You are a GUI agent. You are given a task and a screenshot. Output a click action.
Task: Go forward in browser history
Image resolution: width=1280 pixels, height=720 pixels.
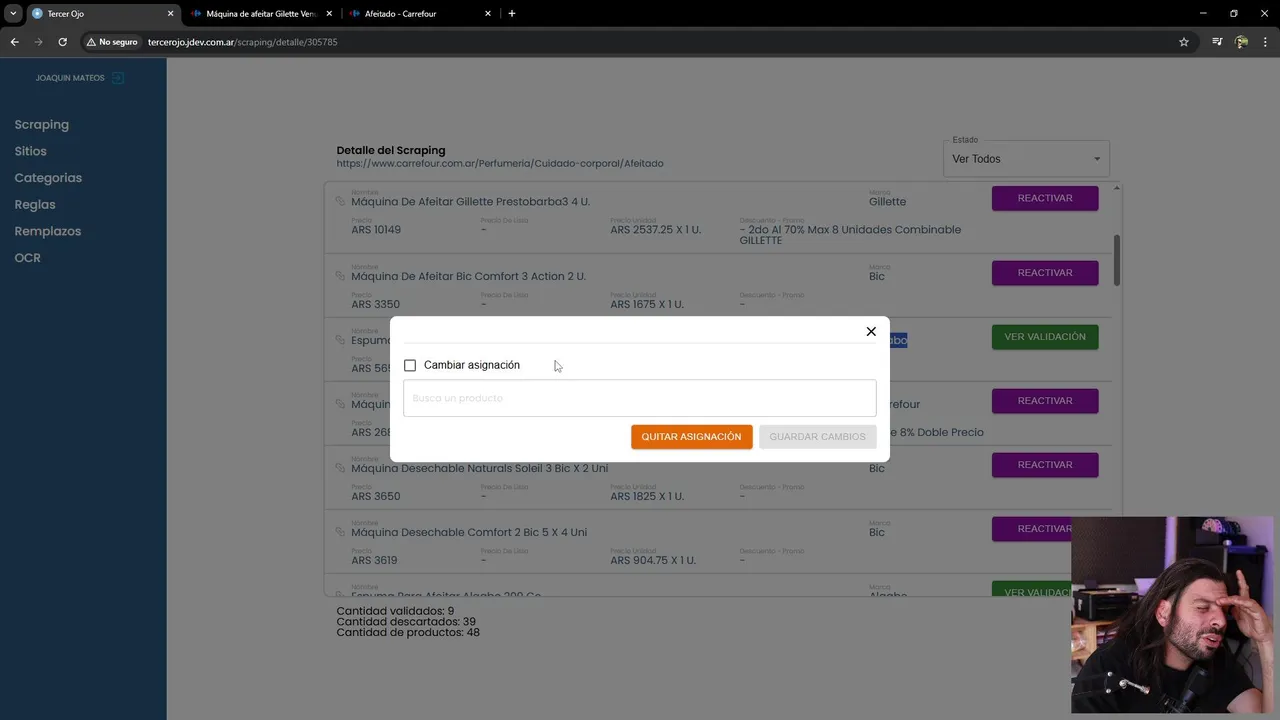click(x=38, y=42)
